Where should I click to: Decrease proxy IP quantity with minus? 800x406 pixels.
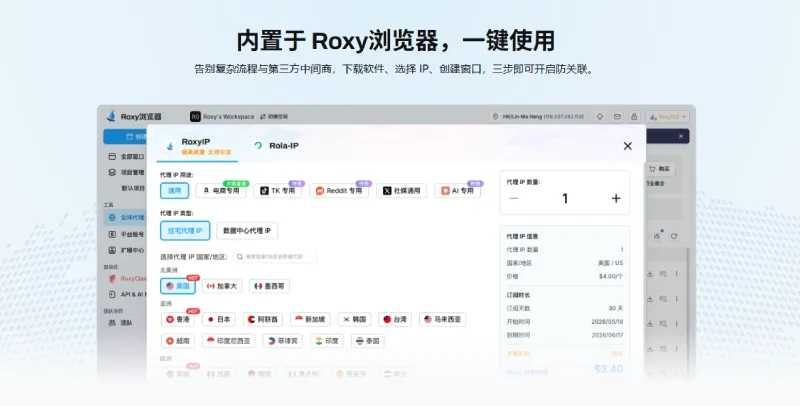click(x=514, y=198)
